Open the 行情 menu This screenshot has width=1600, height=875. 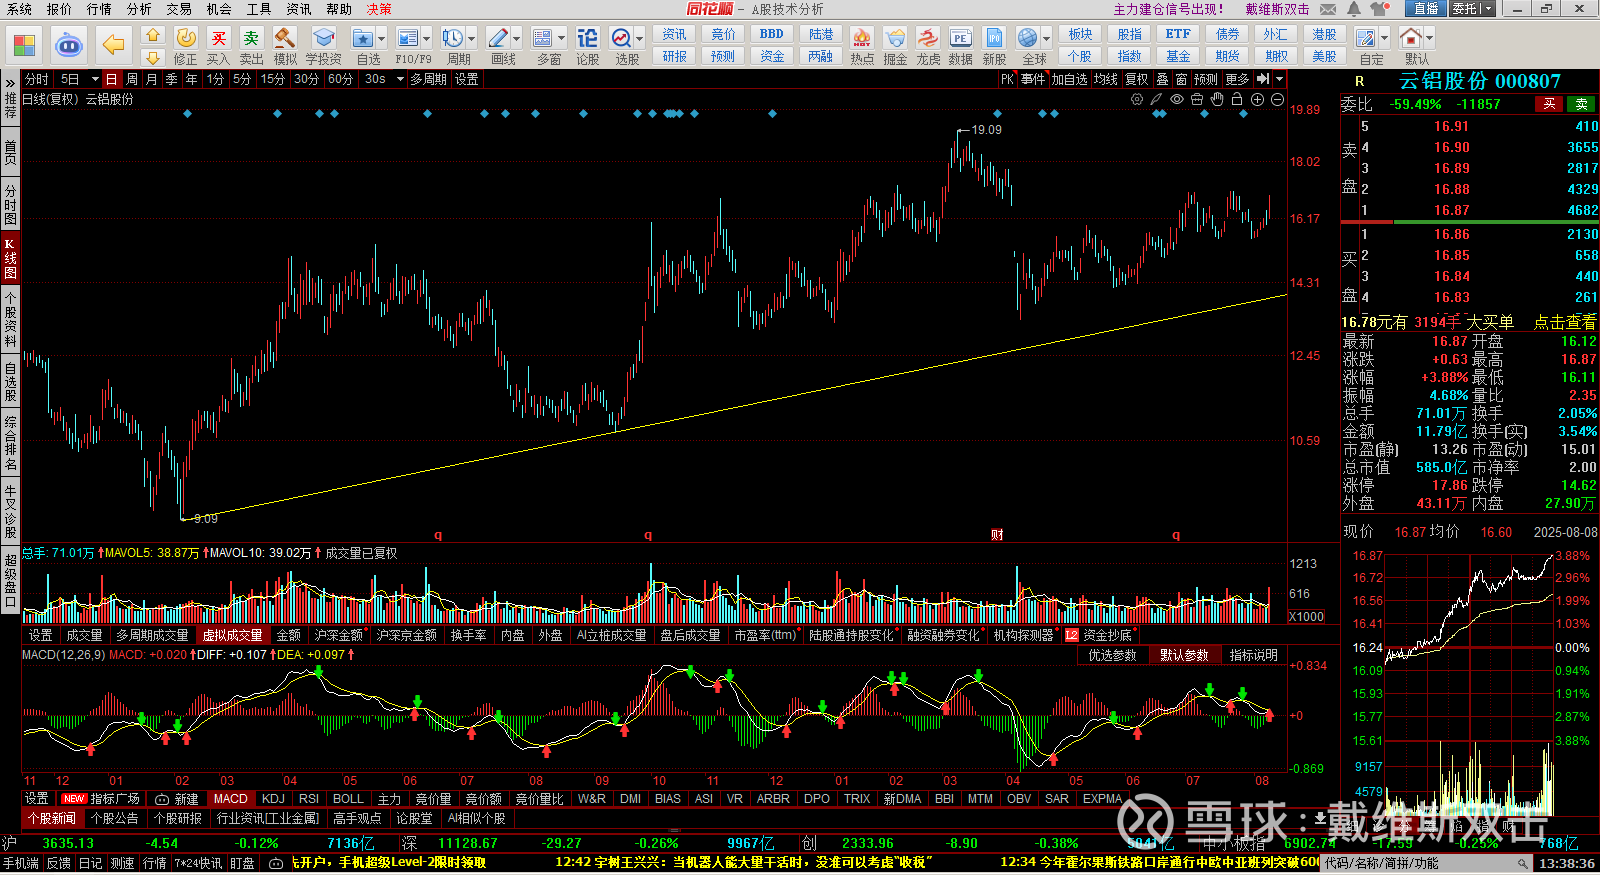coord(99,9)
